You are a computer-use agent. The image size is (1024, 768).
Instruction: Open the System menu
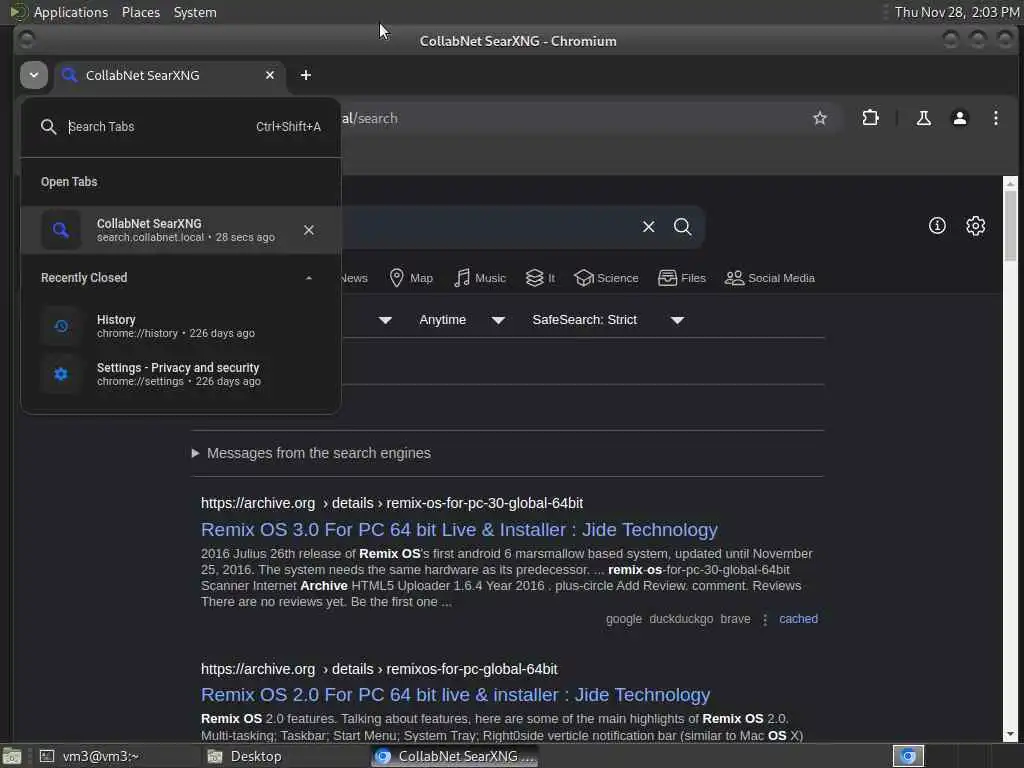195,12
